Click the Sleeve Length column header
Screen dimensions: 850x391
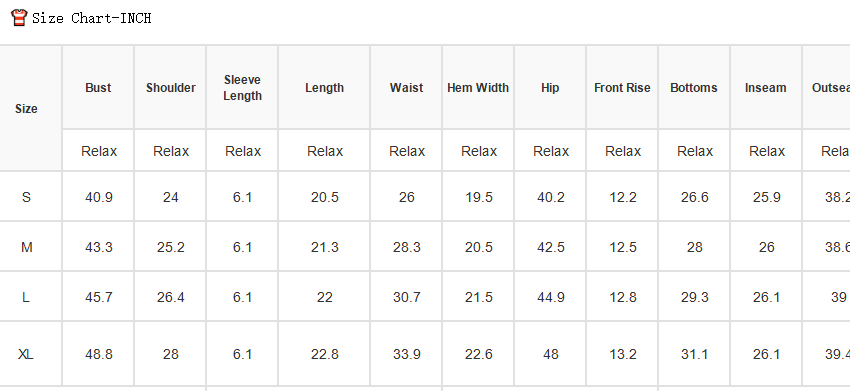[x=242, y=88]
